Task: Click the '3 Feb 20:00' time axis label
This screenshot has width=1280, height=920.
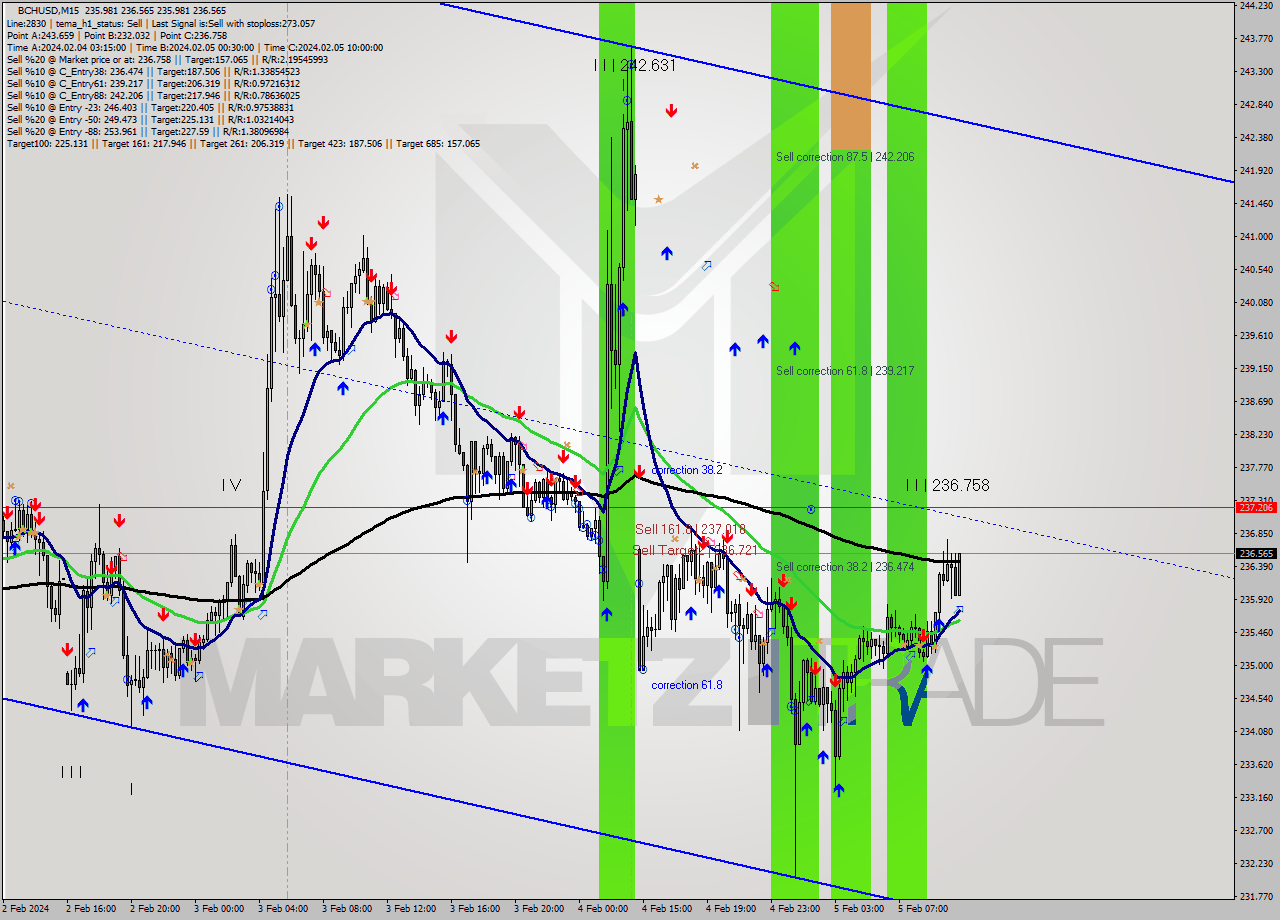Action: 539,909
